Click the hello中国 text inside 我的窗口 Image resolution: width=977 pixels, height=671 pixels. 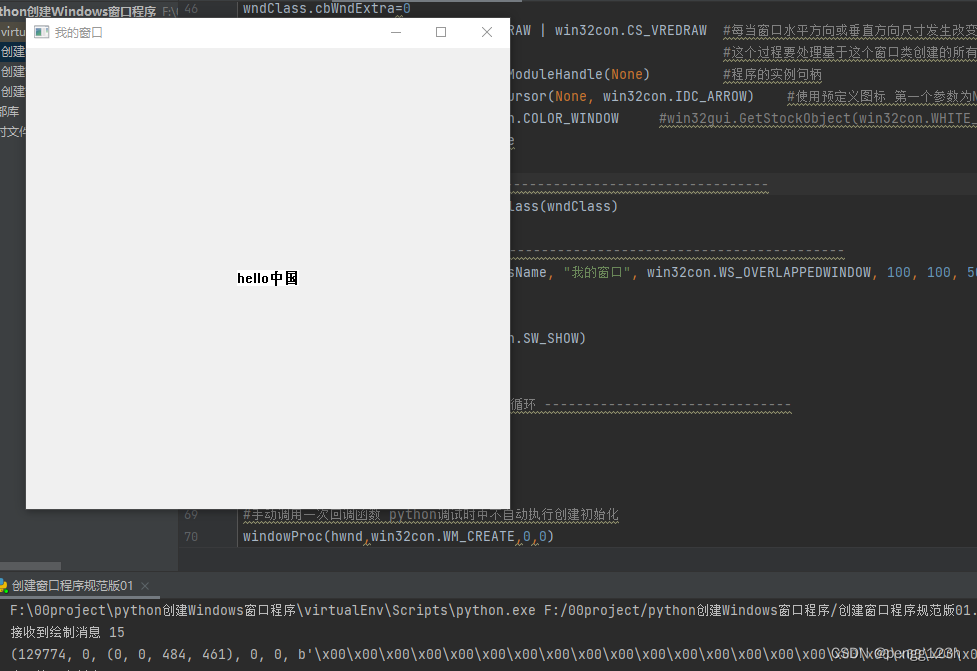pyautogui.click(x=267, y=278)
